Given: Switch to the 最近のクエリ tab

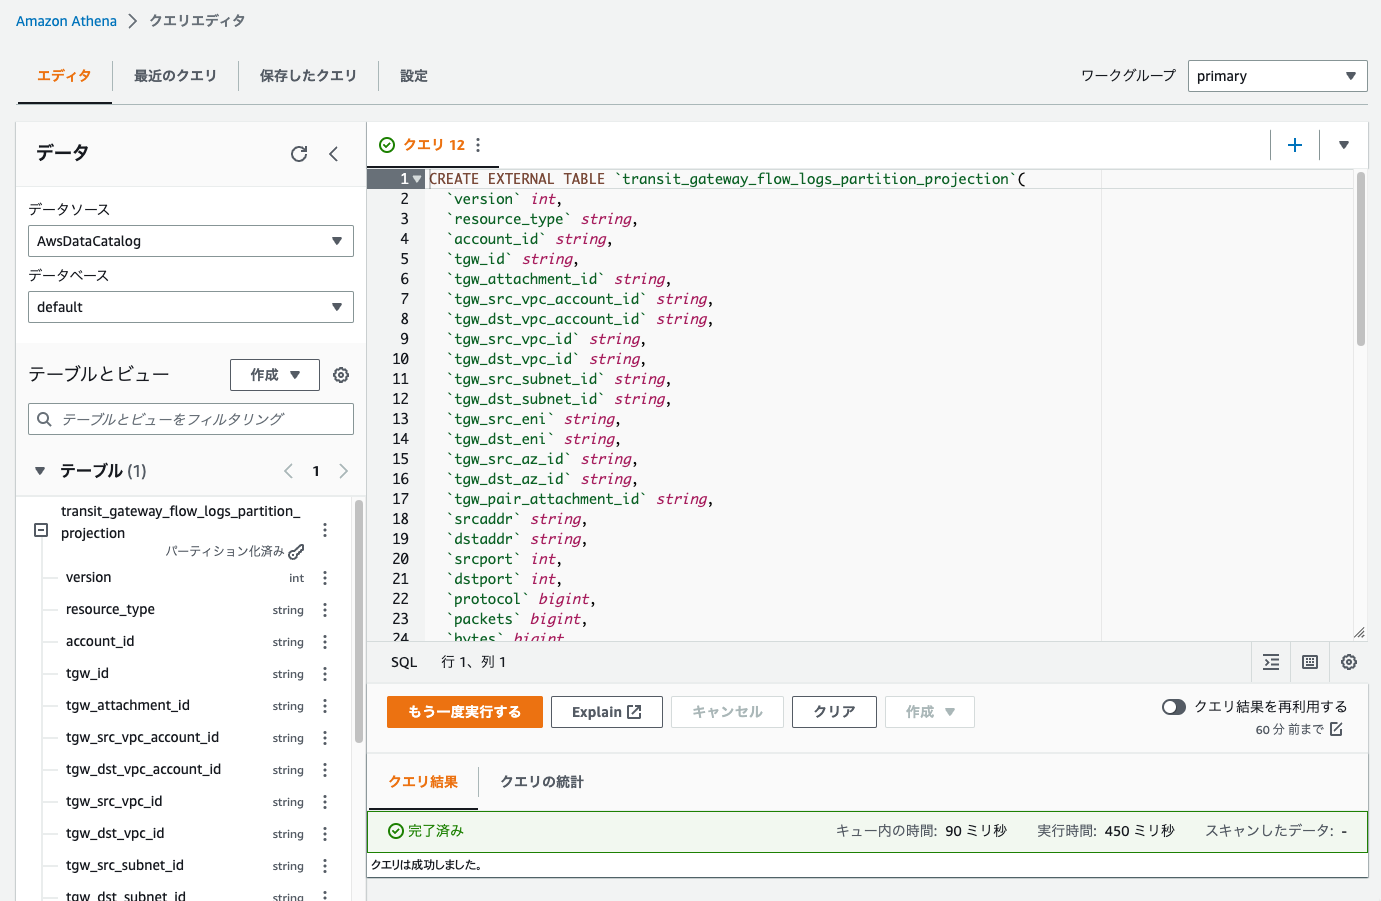Looking at the screenshot, I should coord(175,76).
